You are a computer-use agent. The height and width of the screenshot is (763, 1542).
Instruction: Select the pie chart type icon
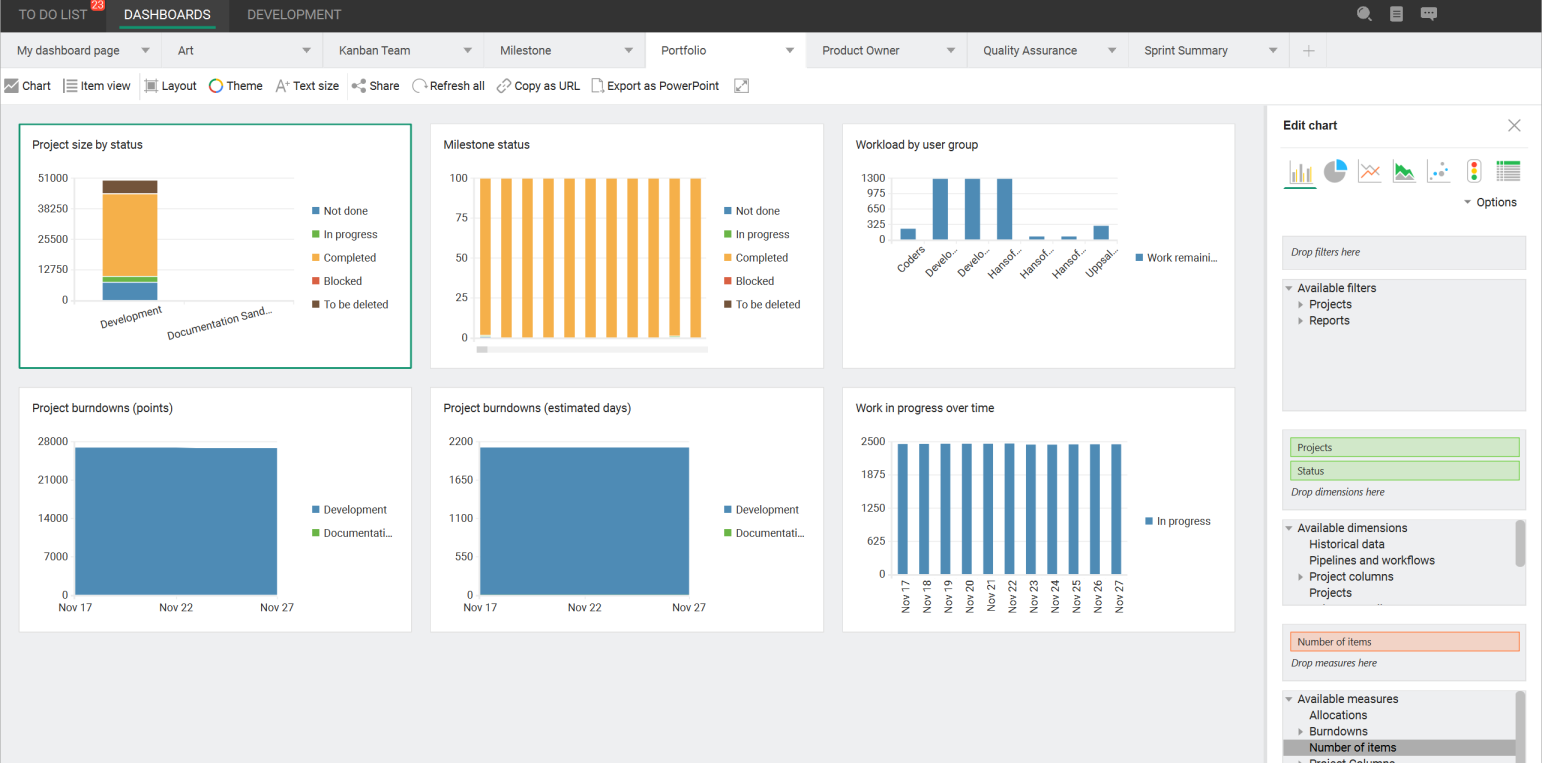tap(1335, 172)
